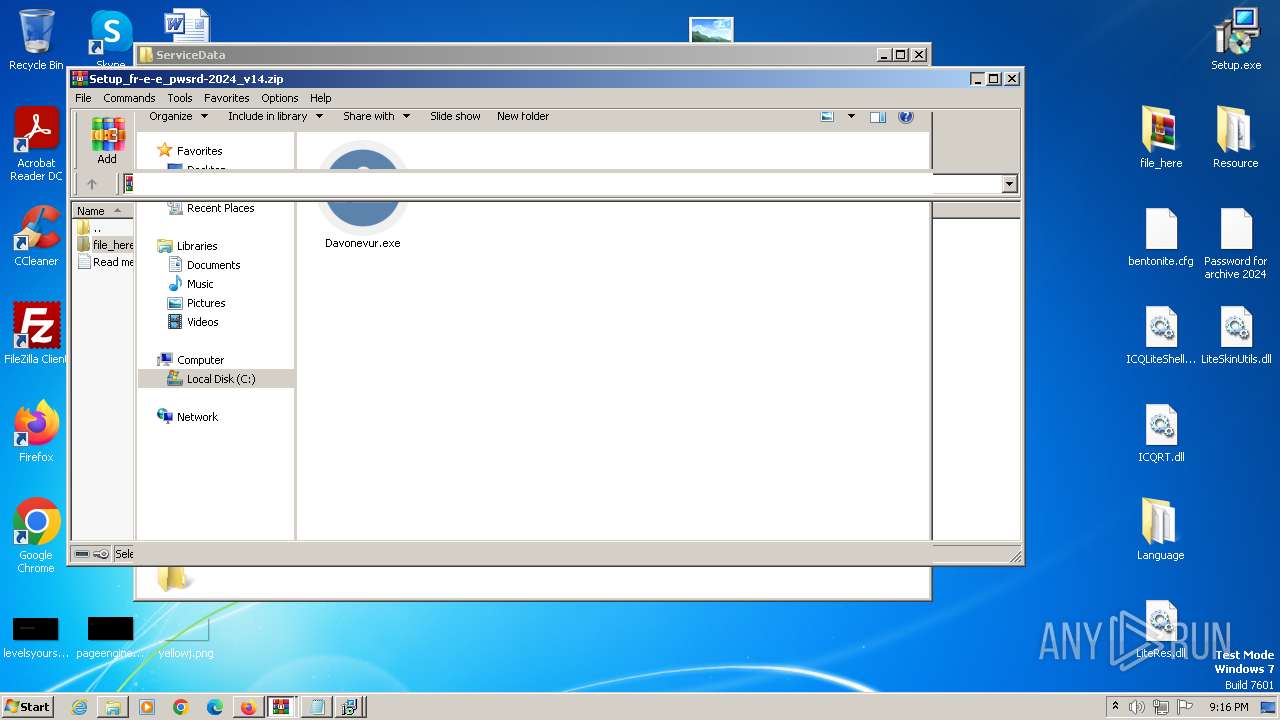The width and height of the screenshot is (1280, 720).
Task: Open Windows Media Player taskbar icon
Action: [x=147, y=707]
